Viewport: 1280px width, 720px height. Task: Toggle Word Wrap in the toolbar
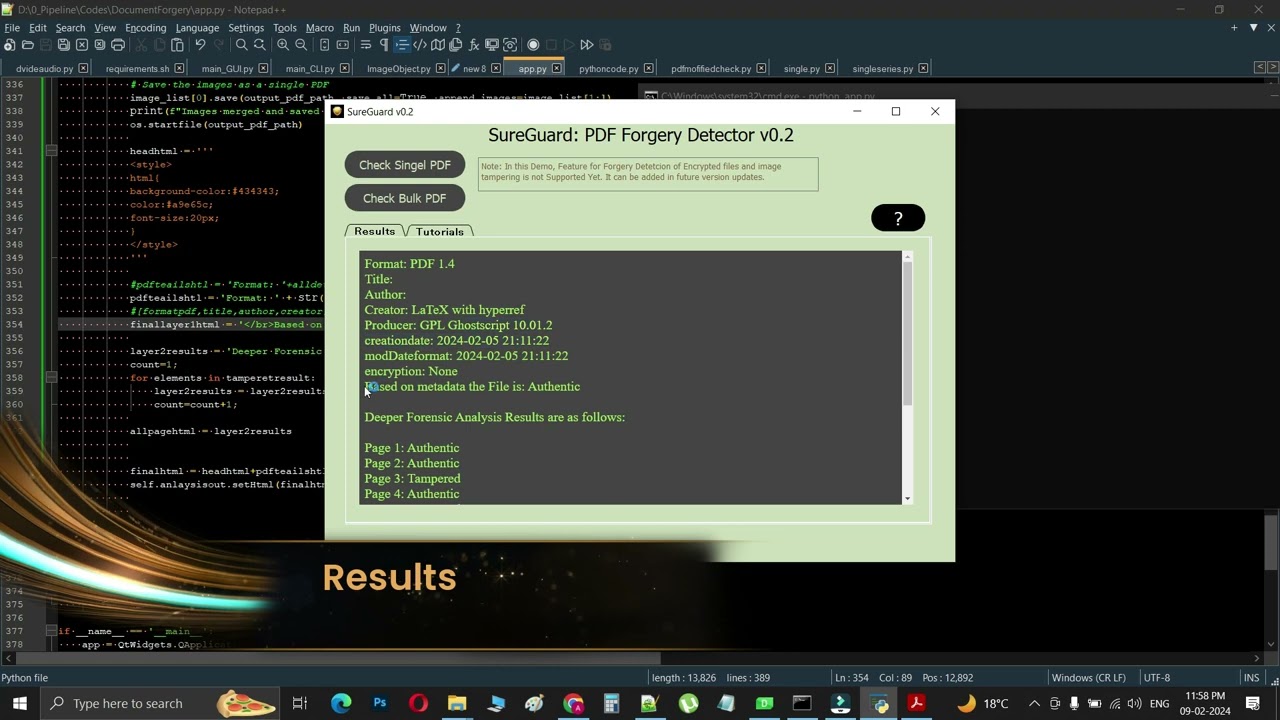(x=365, y=45)
